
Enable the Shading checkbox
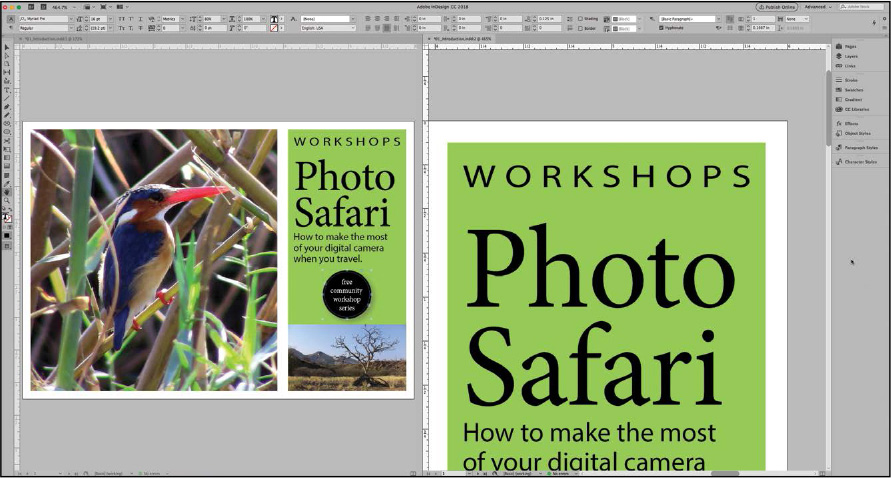point(580,19)
